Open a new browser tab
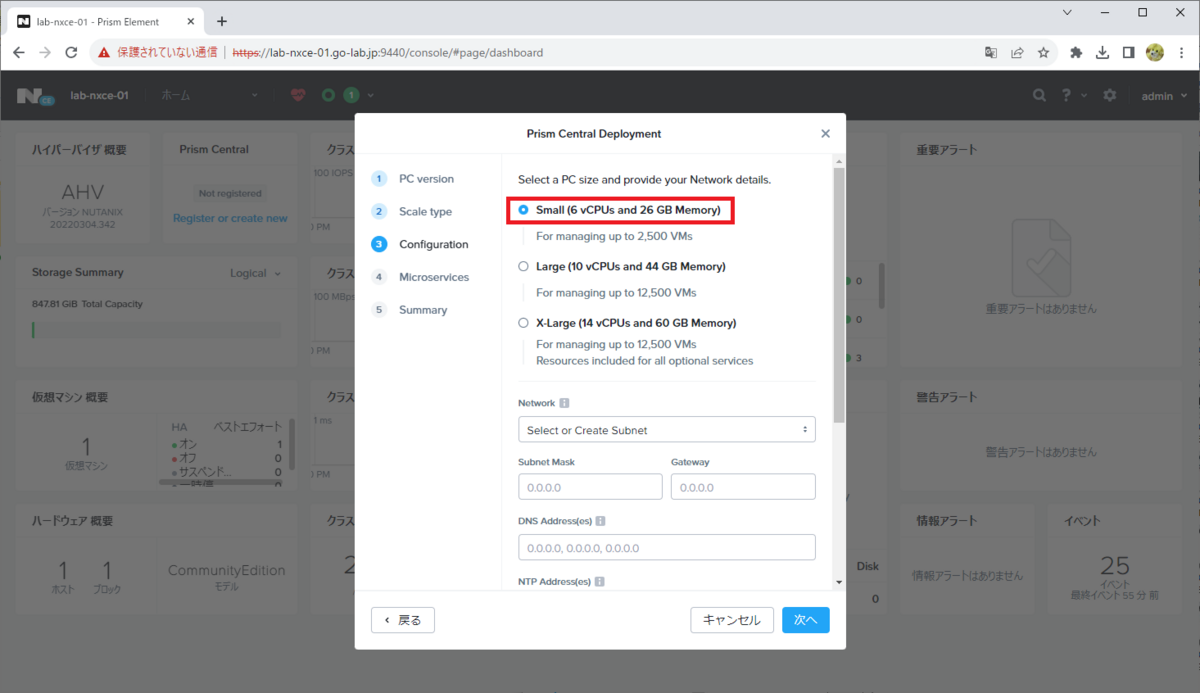1200x693 pixels. click(x=222, y=21)
